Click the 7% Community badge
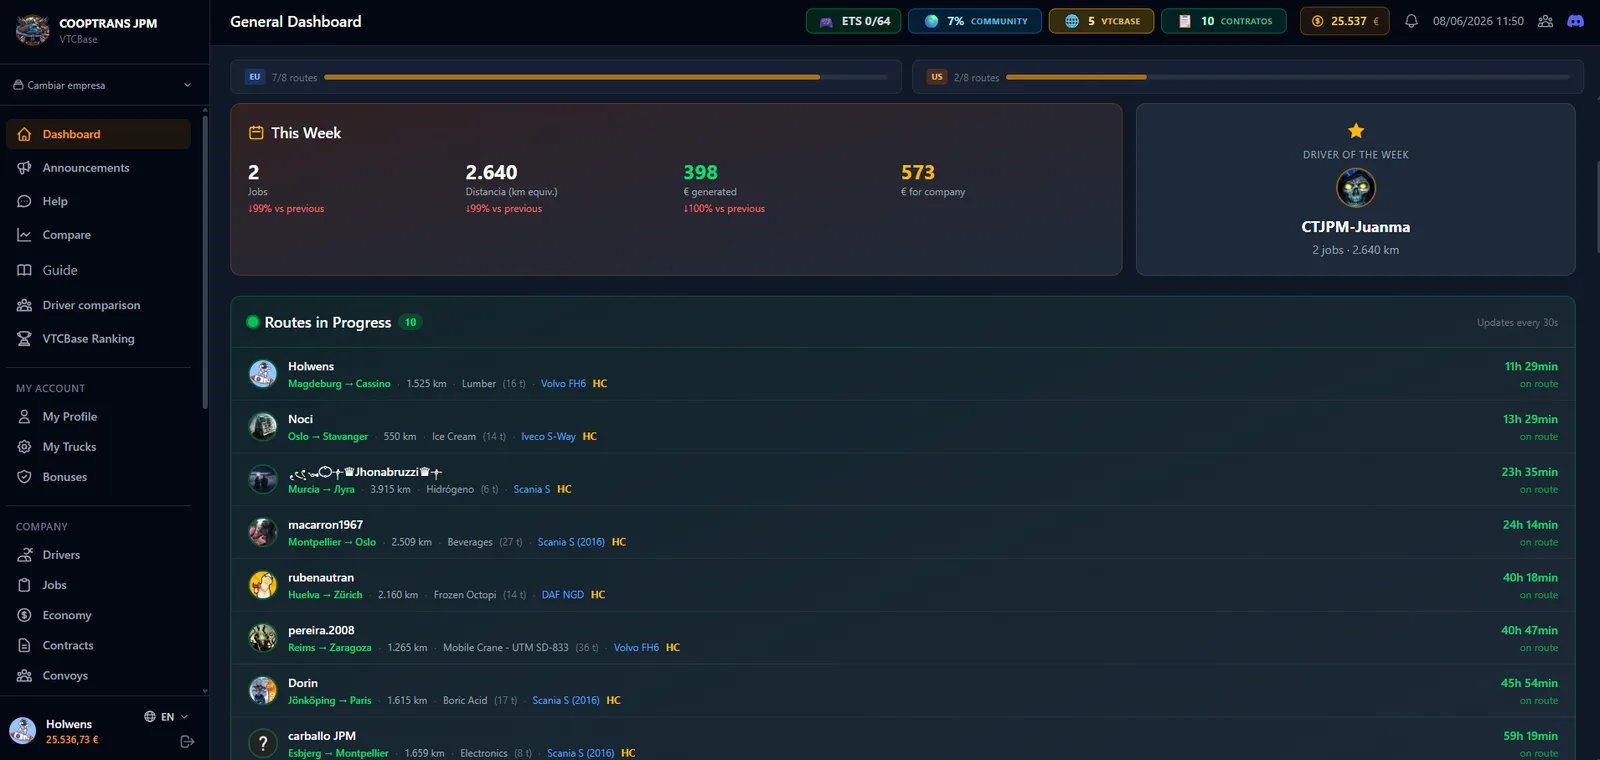The width and height of the screenshot is (1600, 760). (975, 21)
